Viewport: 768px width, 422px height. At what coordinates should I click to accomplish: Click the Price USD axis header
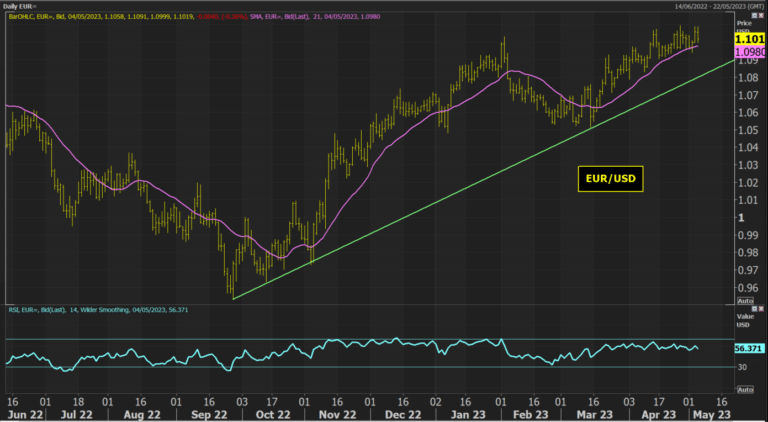pos(744,27)
